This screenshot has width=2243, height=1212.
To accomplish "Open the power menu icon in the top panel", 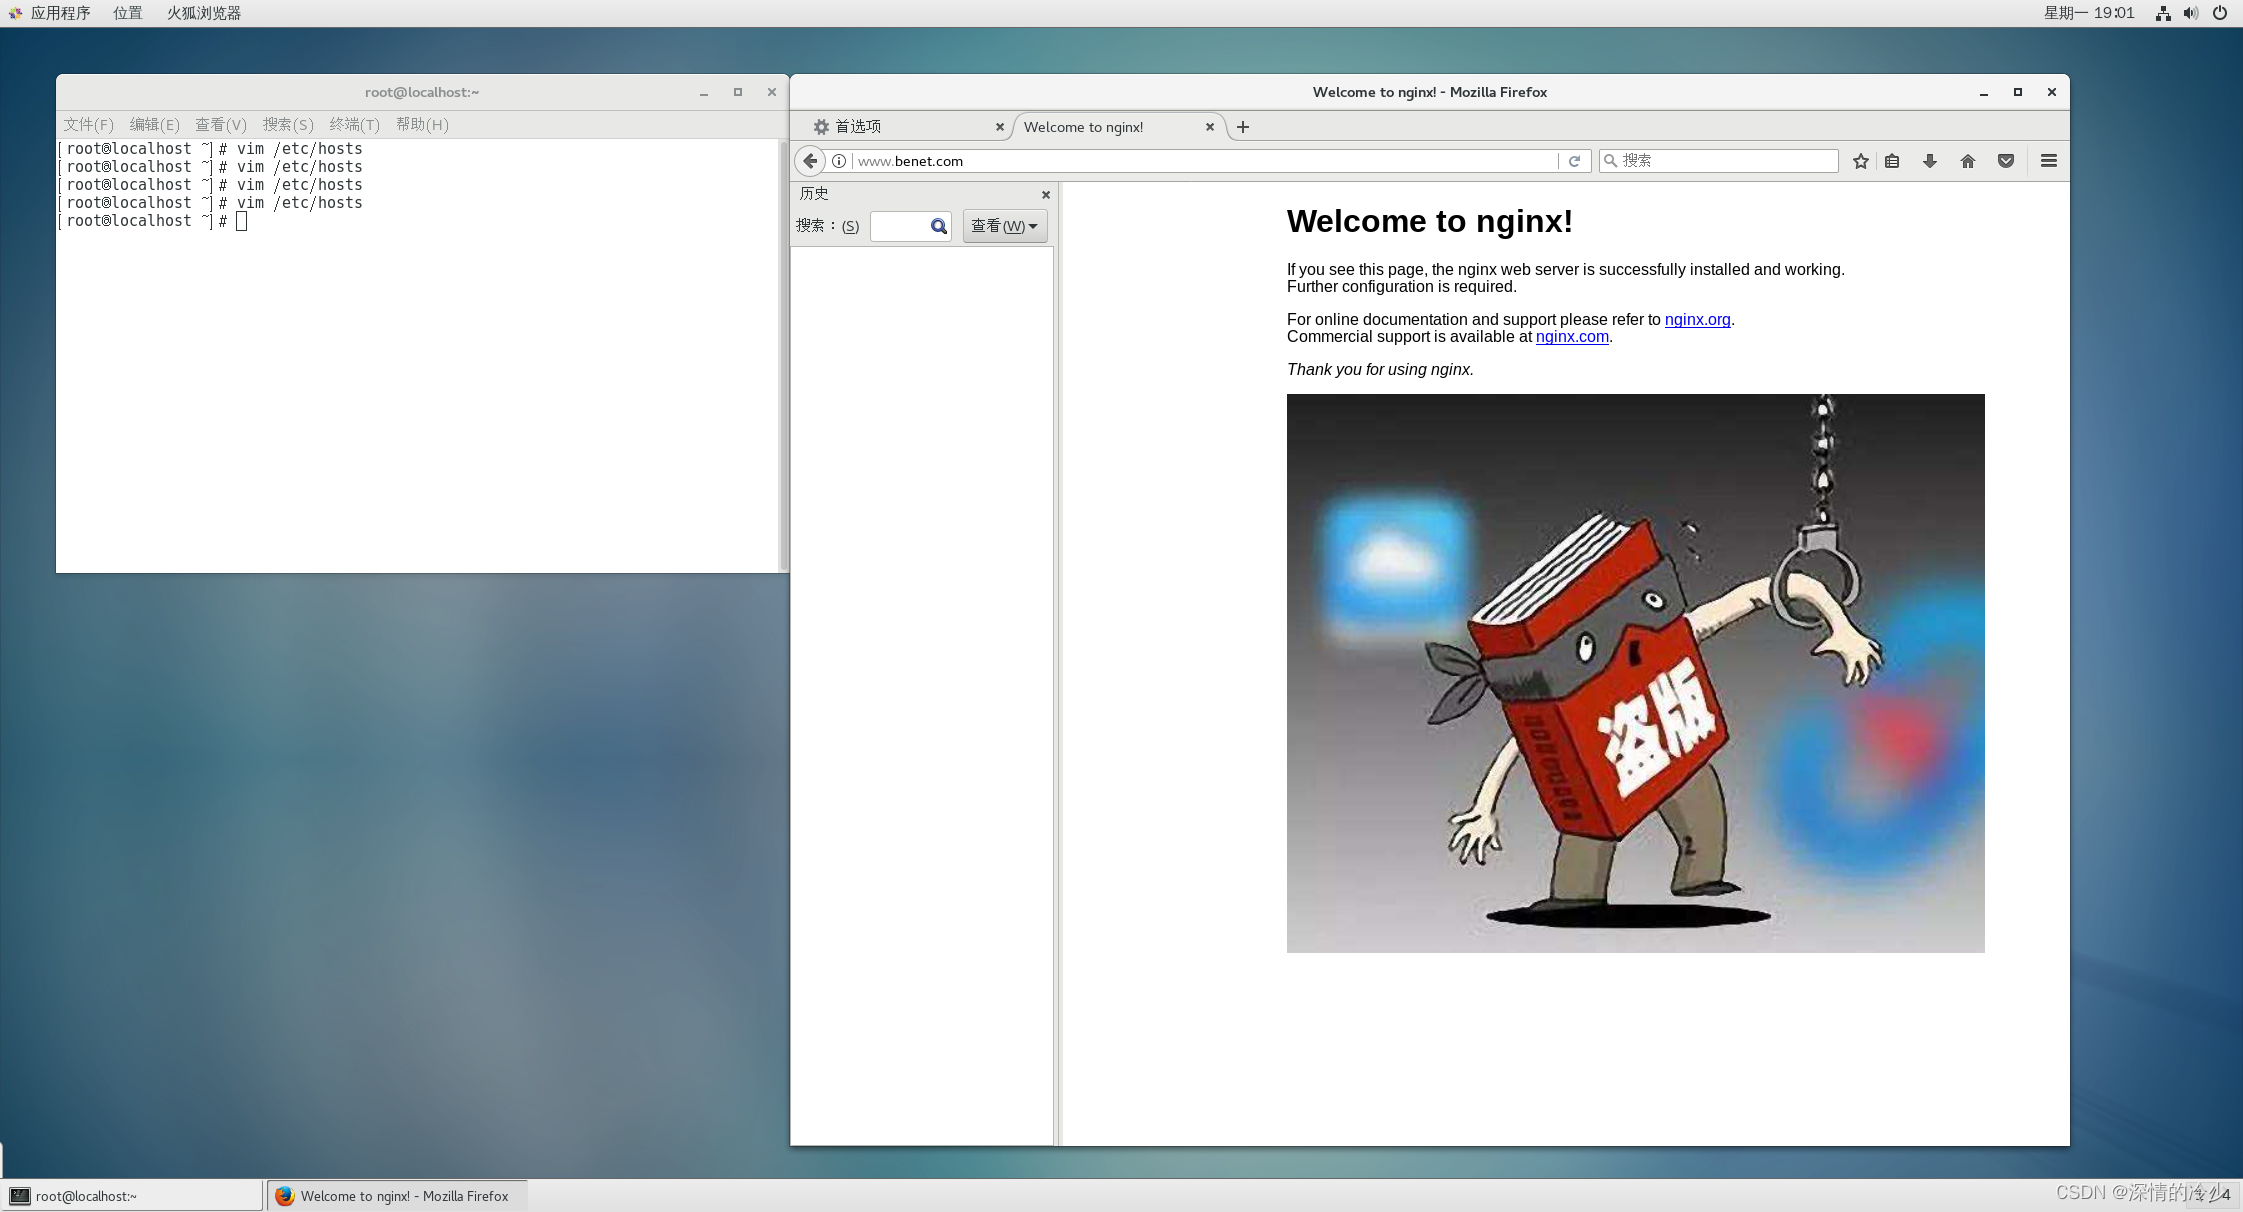I will [x=2220, y=13].
